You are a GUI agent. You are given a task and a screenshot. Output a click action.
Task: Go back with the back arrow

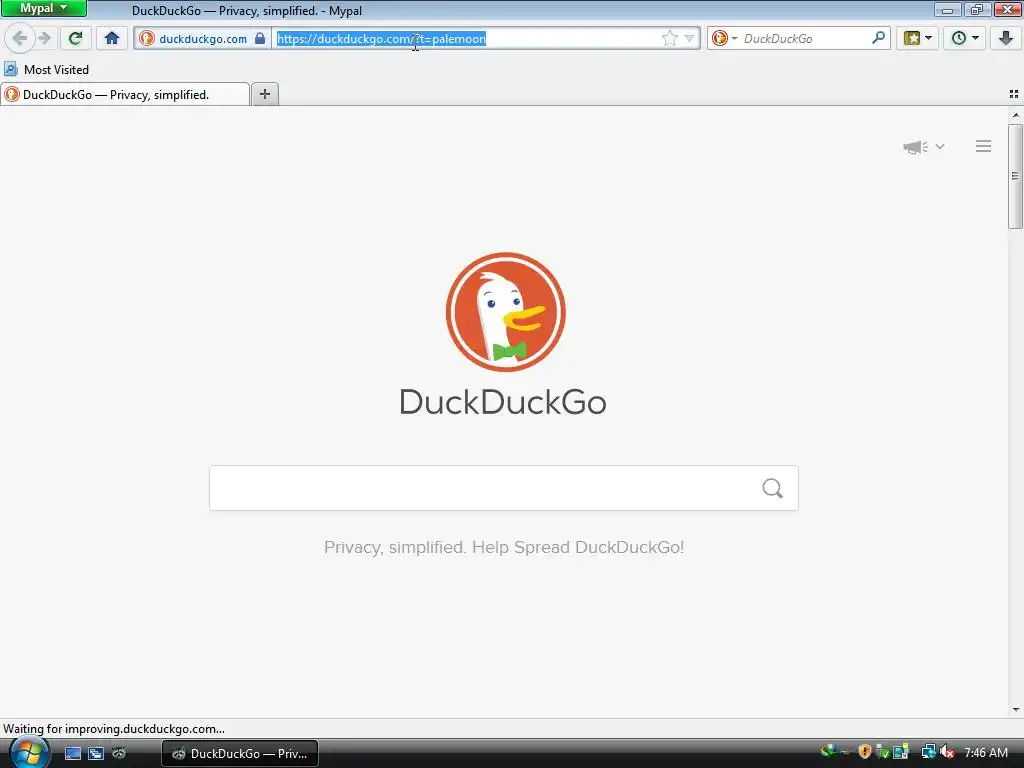pos(20,38)
